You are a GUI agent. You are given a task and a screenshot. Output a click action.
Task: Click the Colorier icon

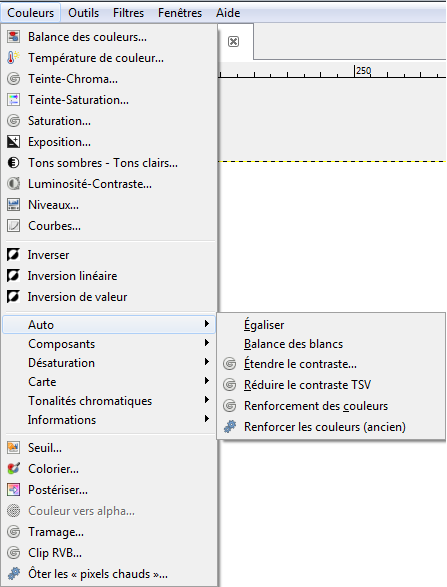coord(13,468)
